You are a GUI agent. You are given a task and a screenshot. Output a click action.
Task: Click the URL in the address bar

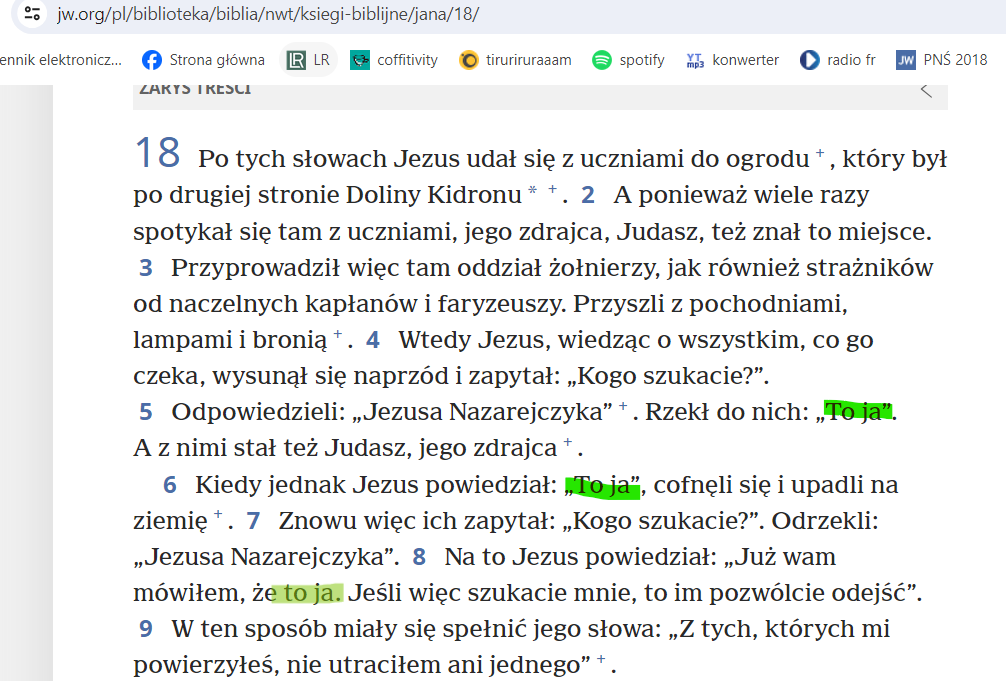point(268,16)
